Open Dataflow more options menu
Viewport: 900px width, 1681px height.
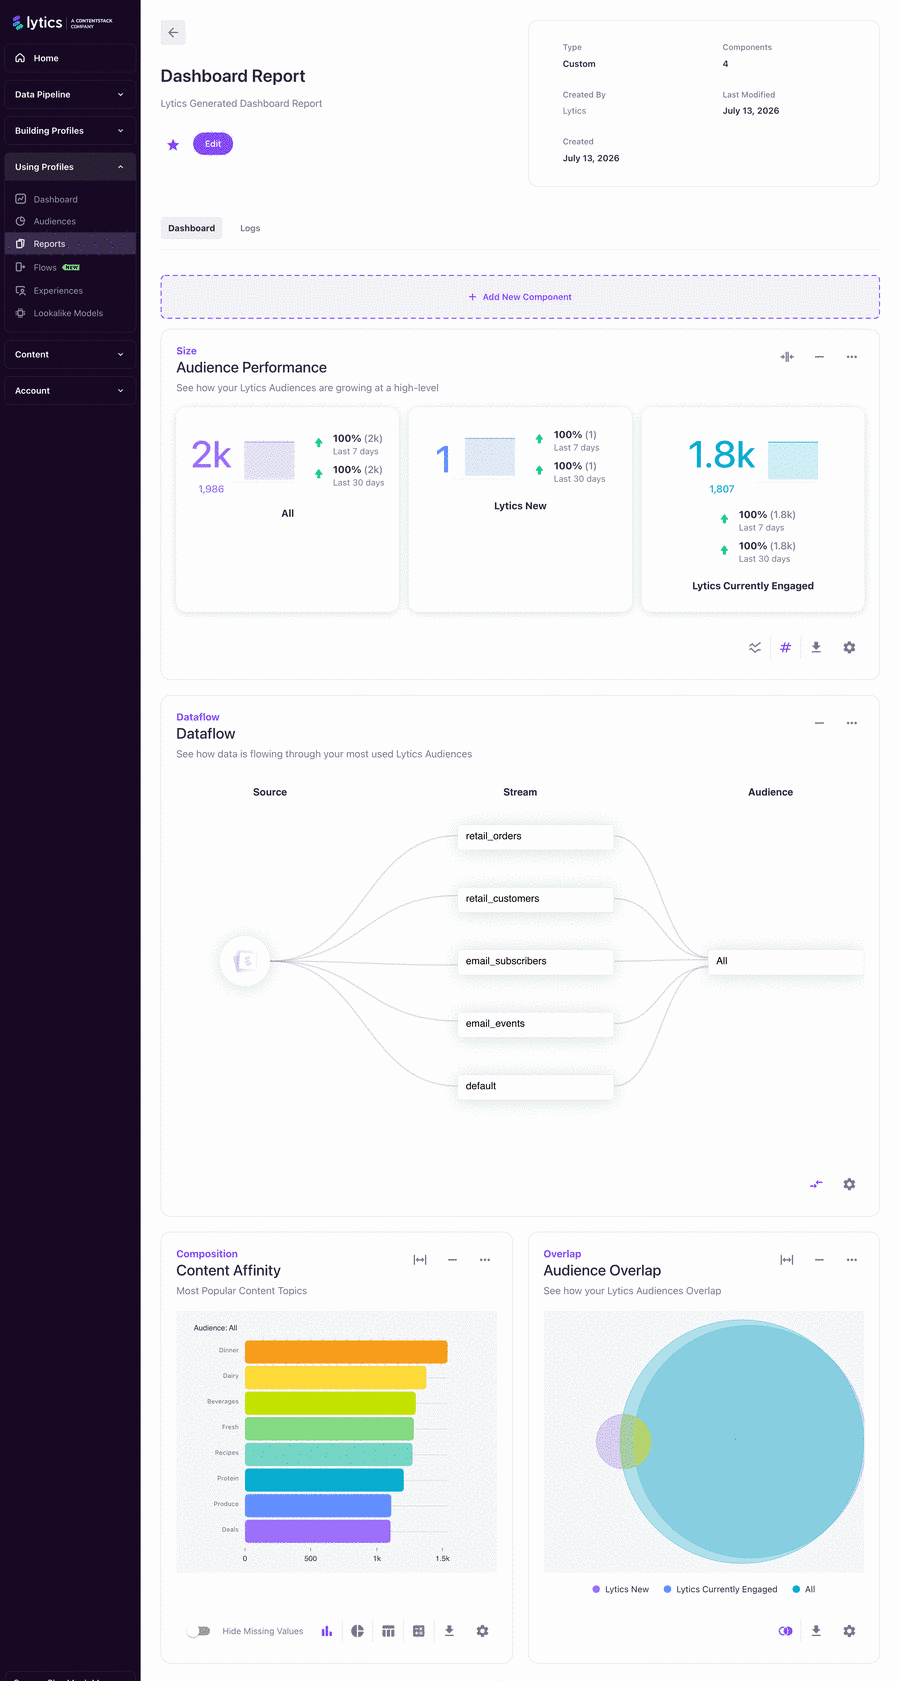(852, 723)
